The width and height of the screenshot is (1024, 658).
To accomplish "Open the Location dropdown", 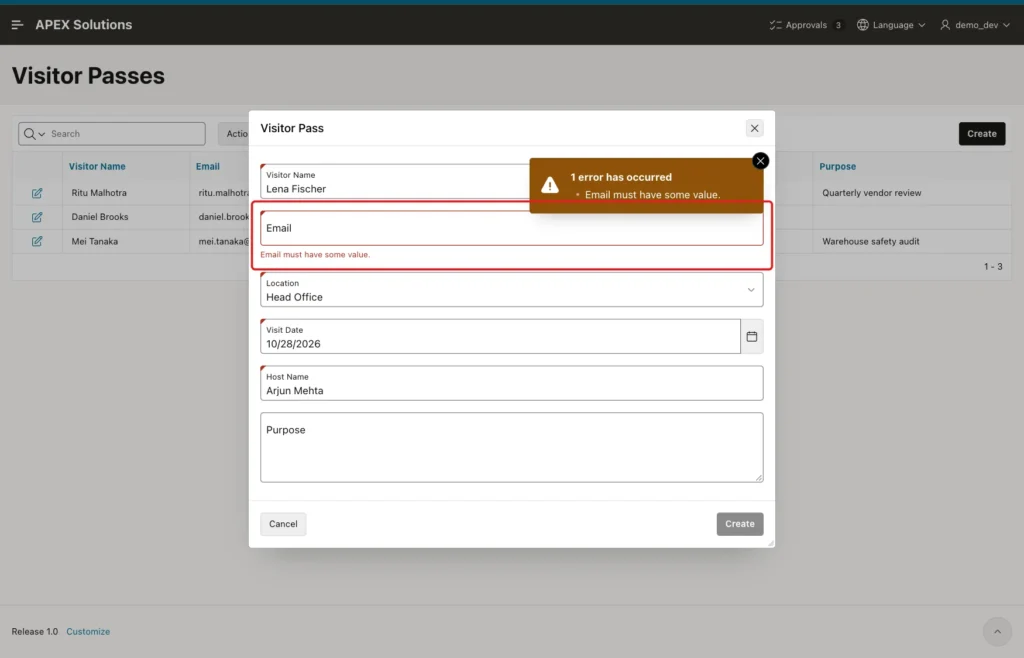I will coord(511,290).
